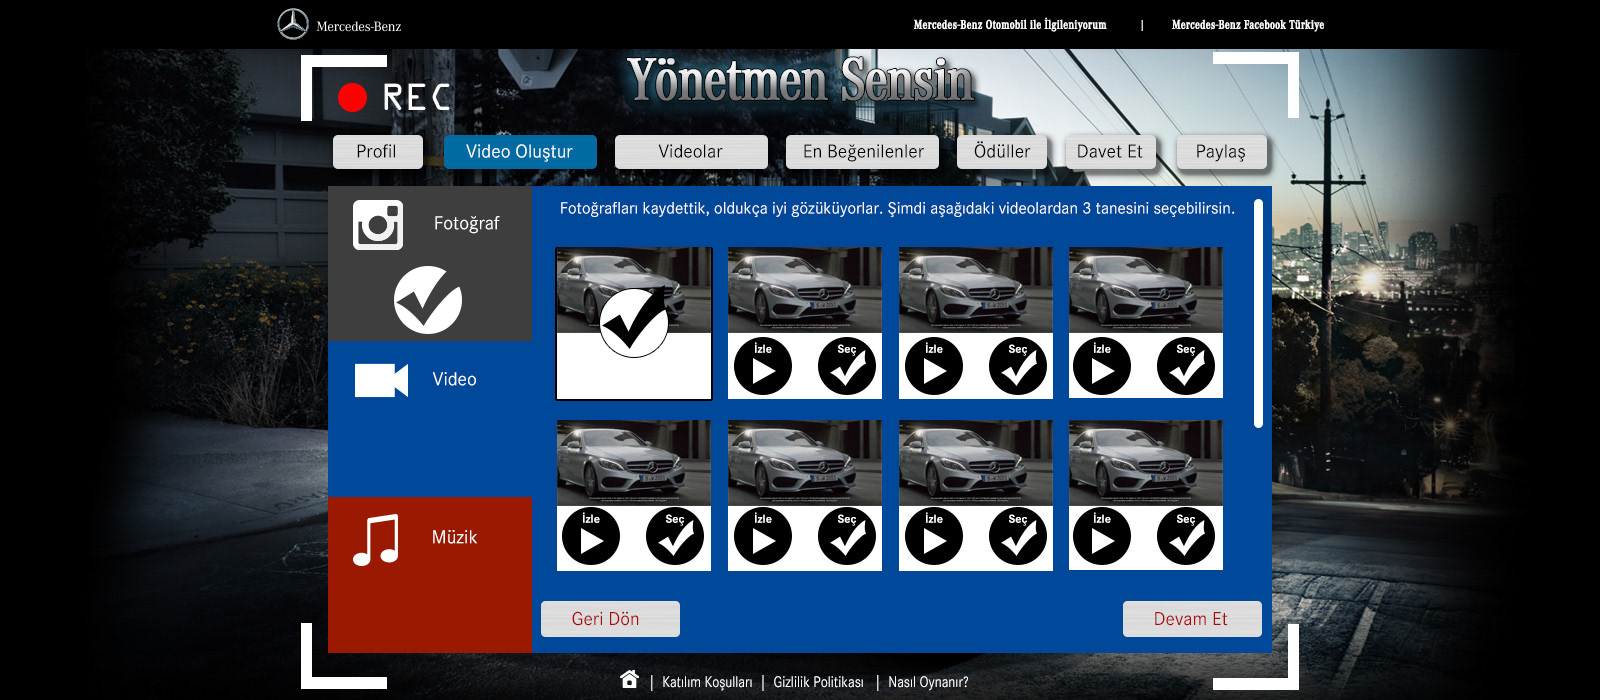This screenshot has width=1600, height=700.
Task: Select the Video label in sidebar
Action: click(454, 379)
